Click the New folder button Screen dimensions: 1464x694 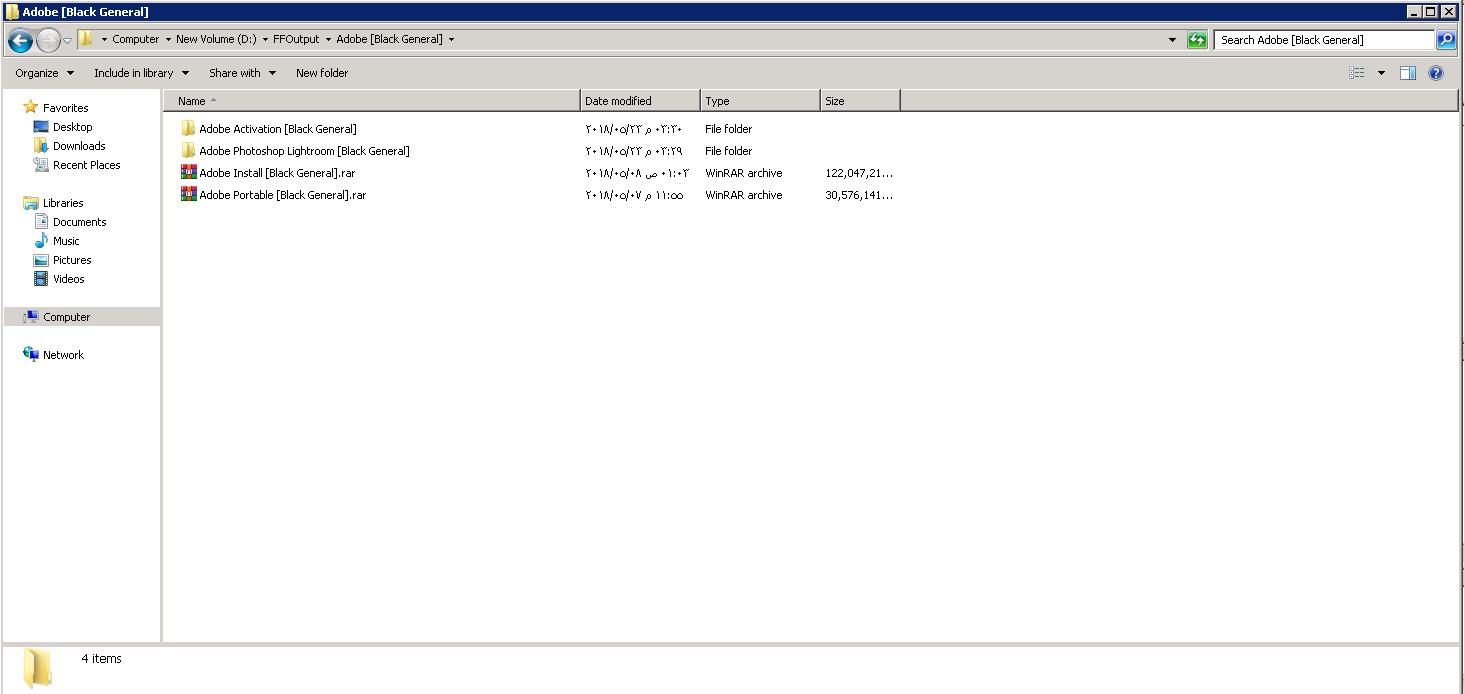(322, 73)
